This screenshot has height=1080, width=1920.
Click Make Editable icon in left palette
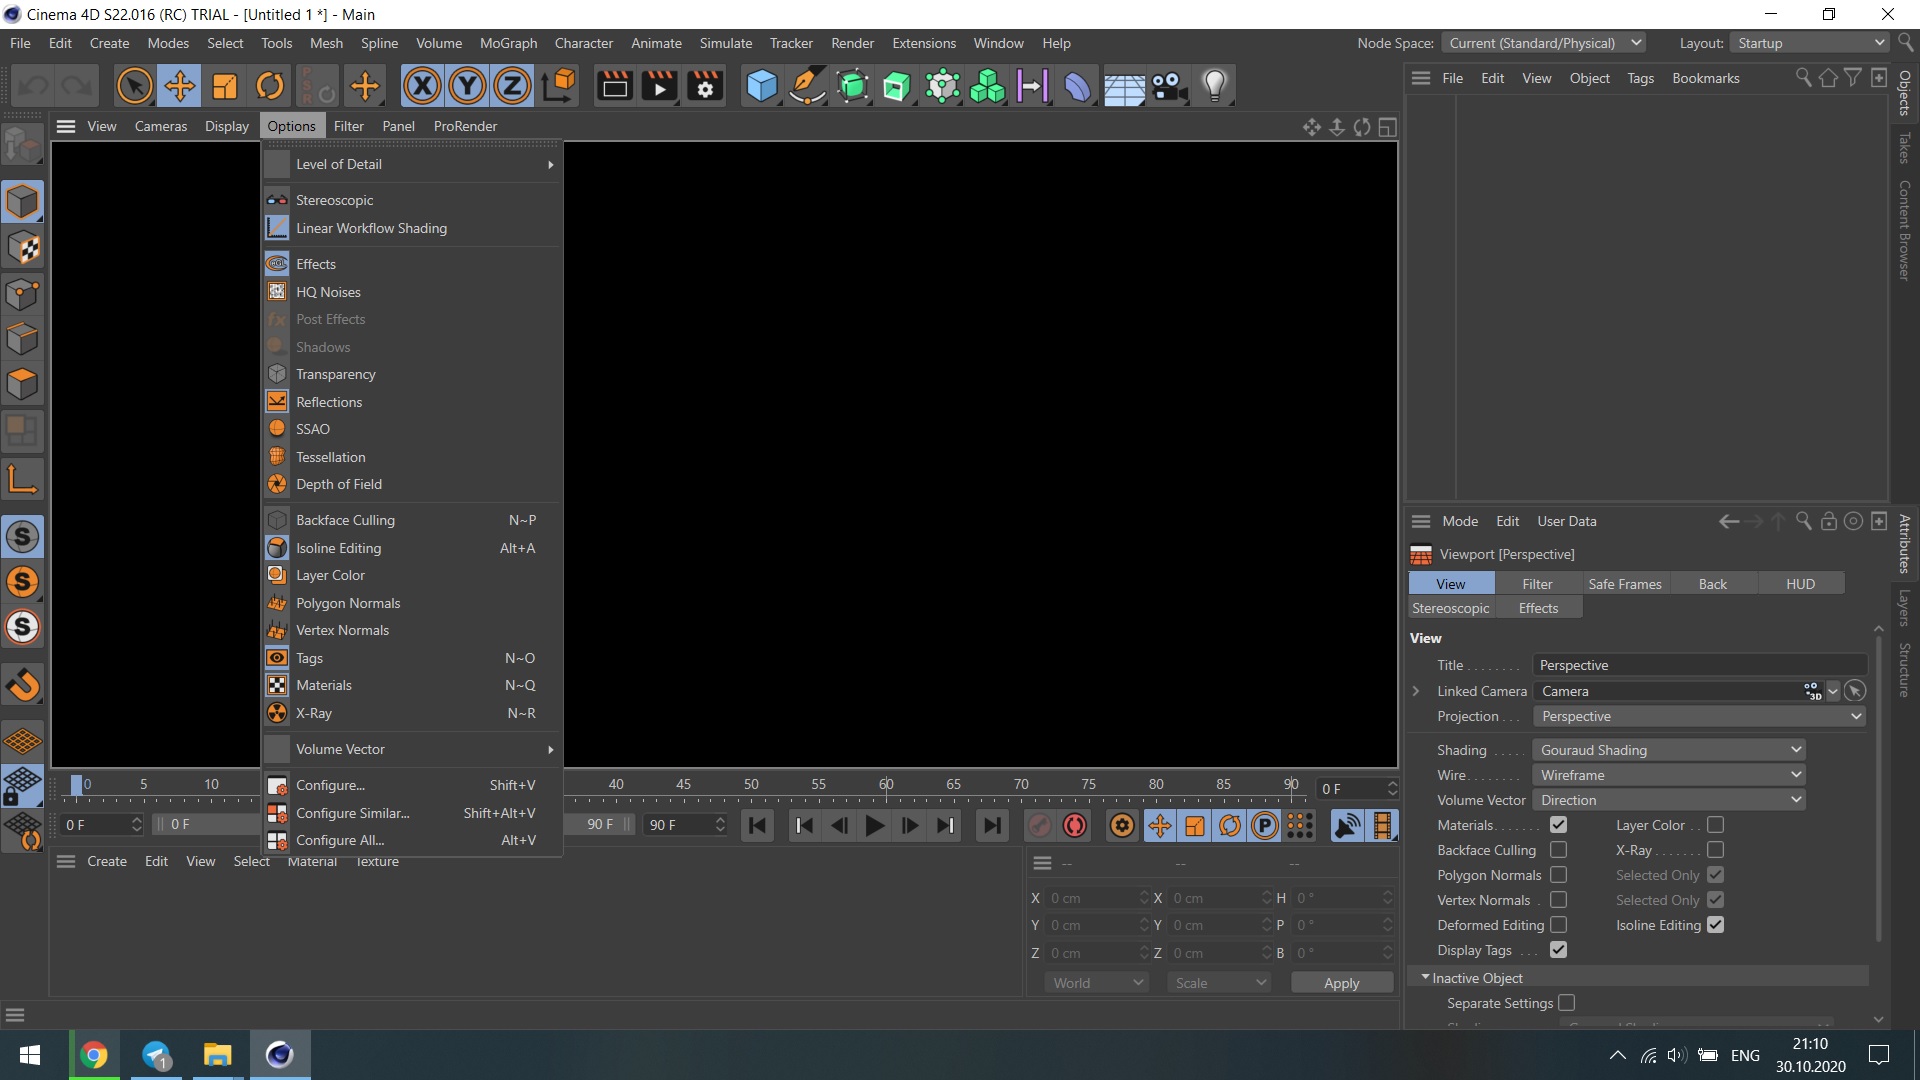click(22, 146)
